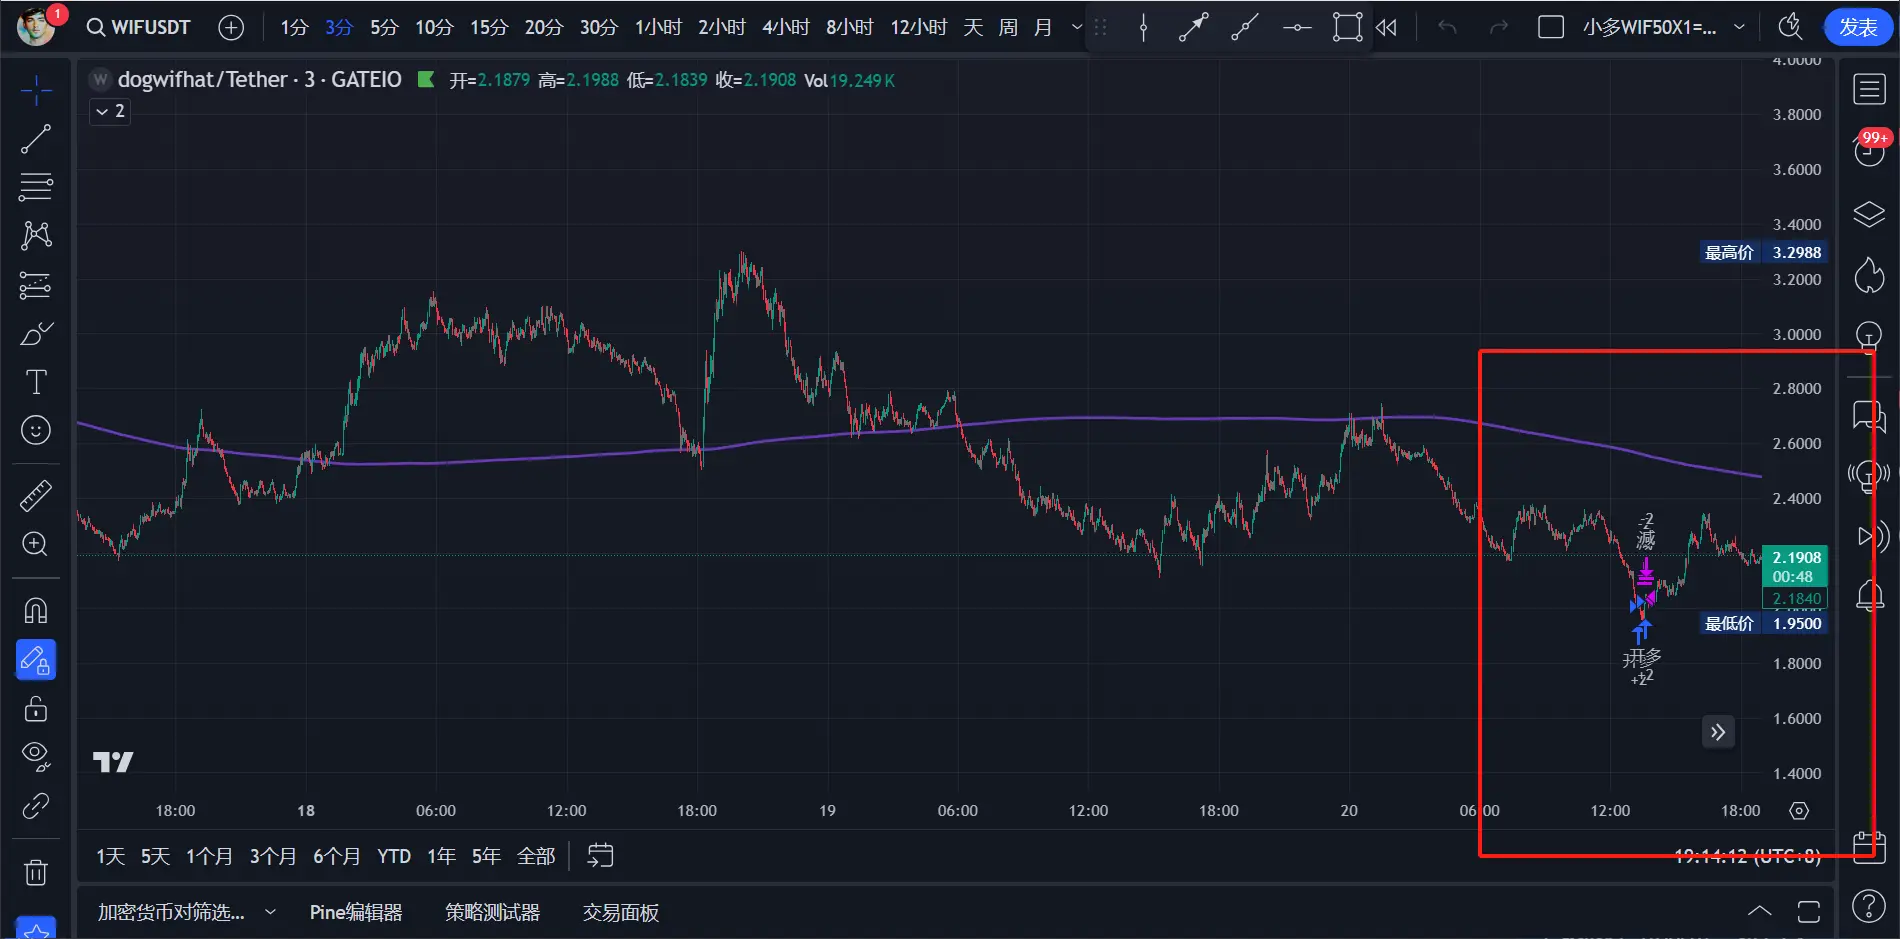Toggle the layout checkbox square in toolbar
The width and height of the screenshot is (1900, 939).
[x=1550, y=27]
